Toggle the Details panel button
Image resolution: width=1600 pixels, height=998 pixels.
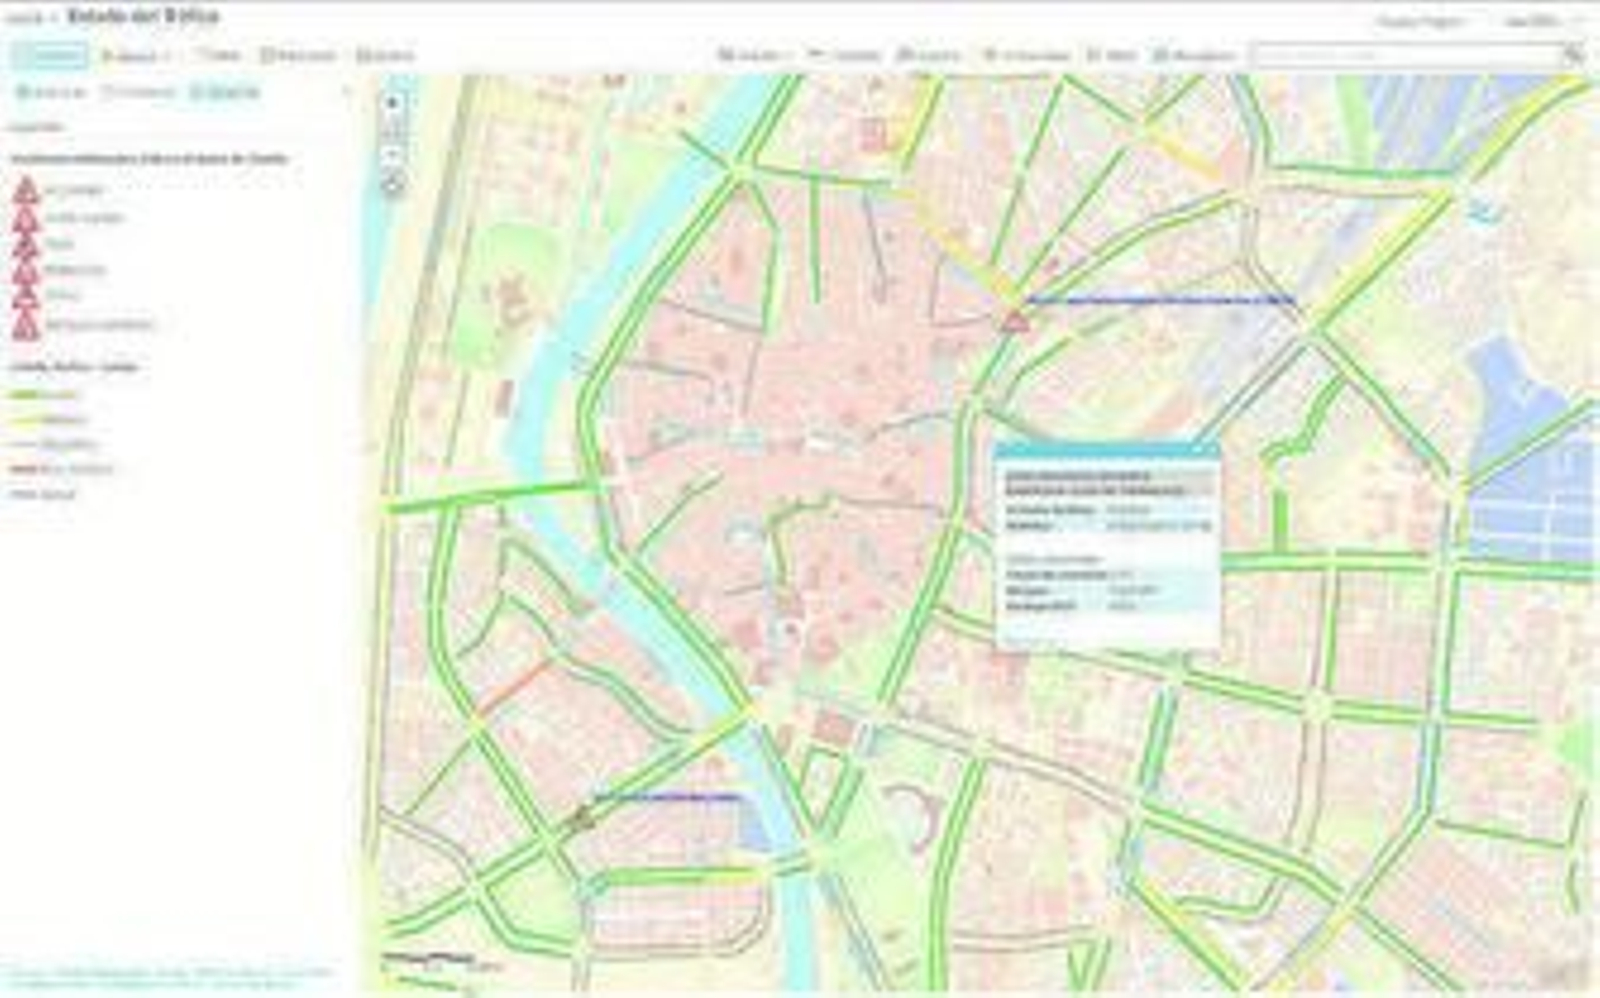point(49,55)
